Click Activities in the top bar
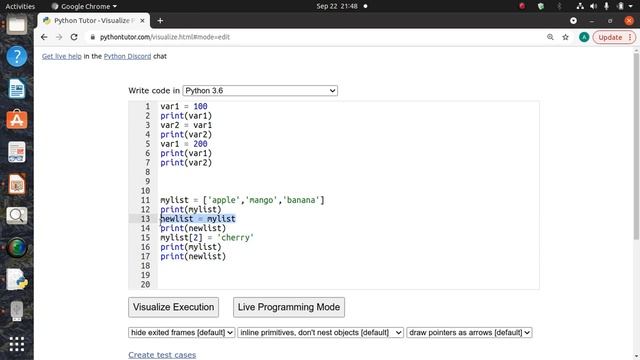 point(20,6)
